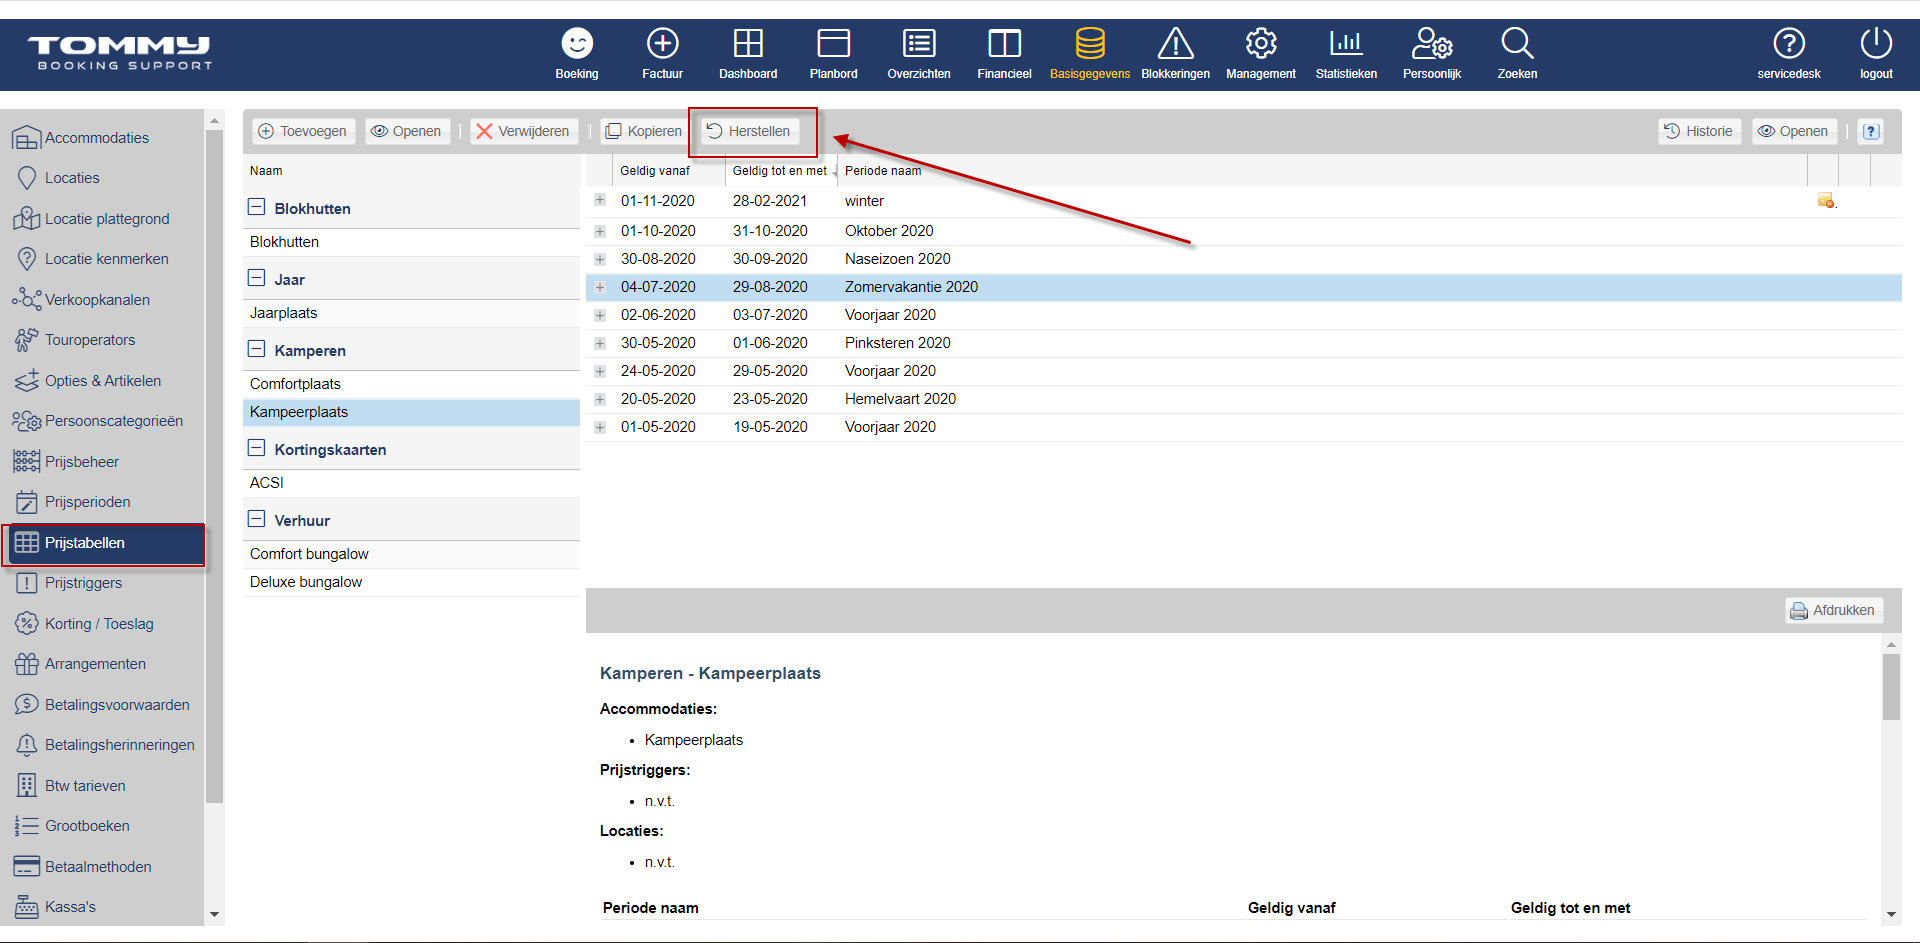The width and height of the screenshot is (1920, 943).
Task: Click the Kopieren button
Action: pyautogui.click(x=643, y=131)
